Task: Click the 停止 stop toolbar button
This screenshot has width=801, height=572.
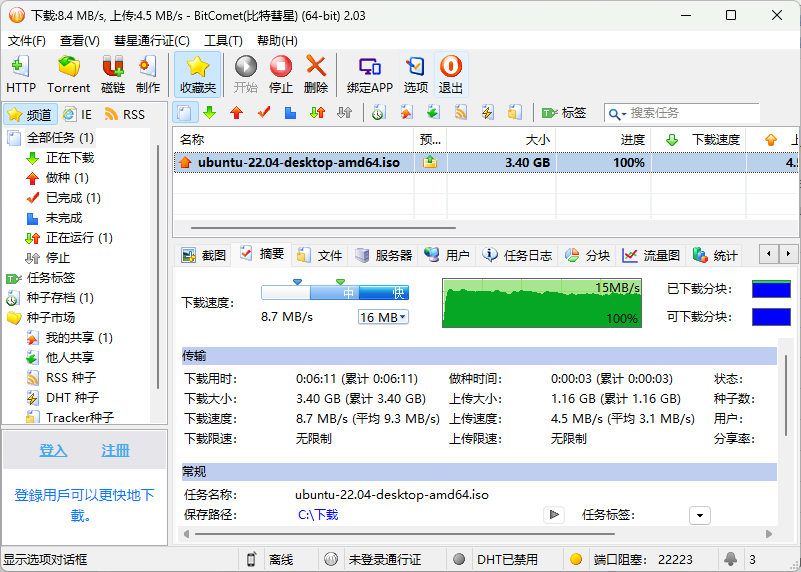Action: click(x=280, y=75)
